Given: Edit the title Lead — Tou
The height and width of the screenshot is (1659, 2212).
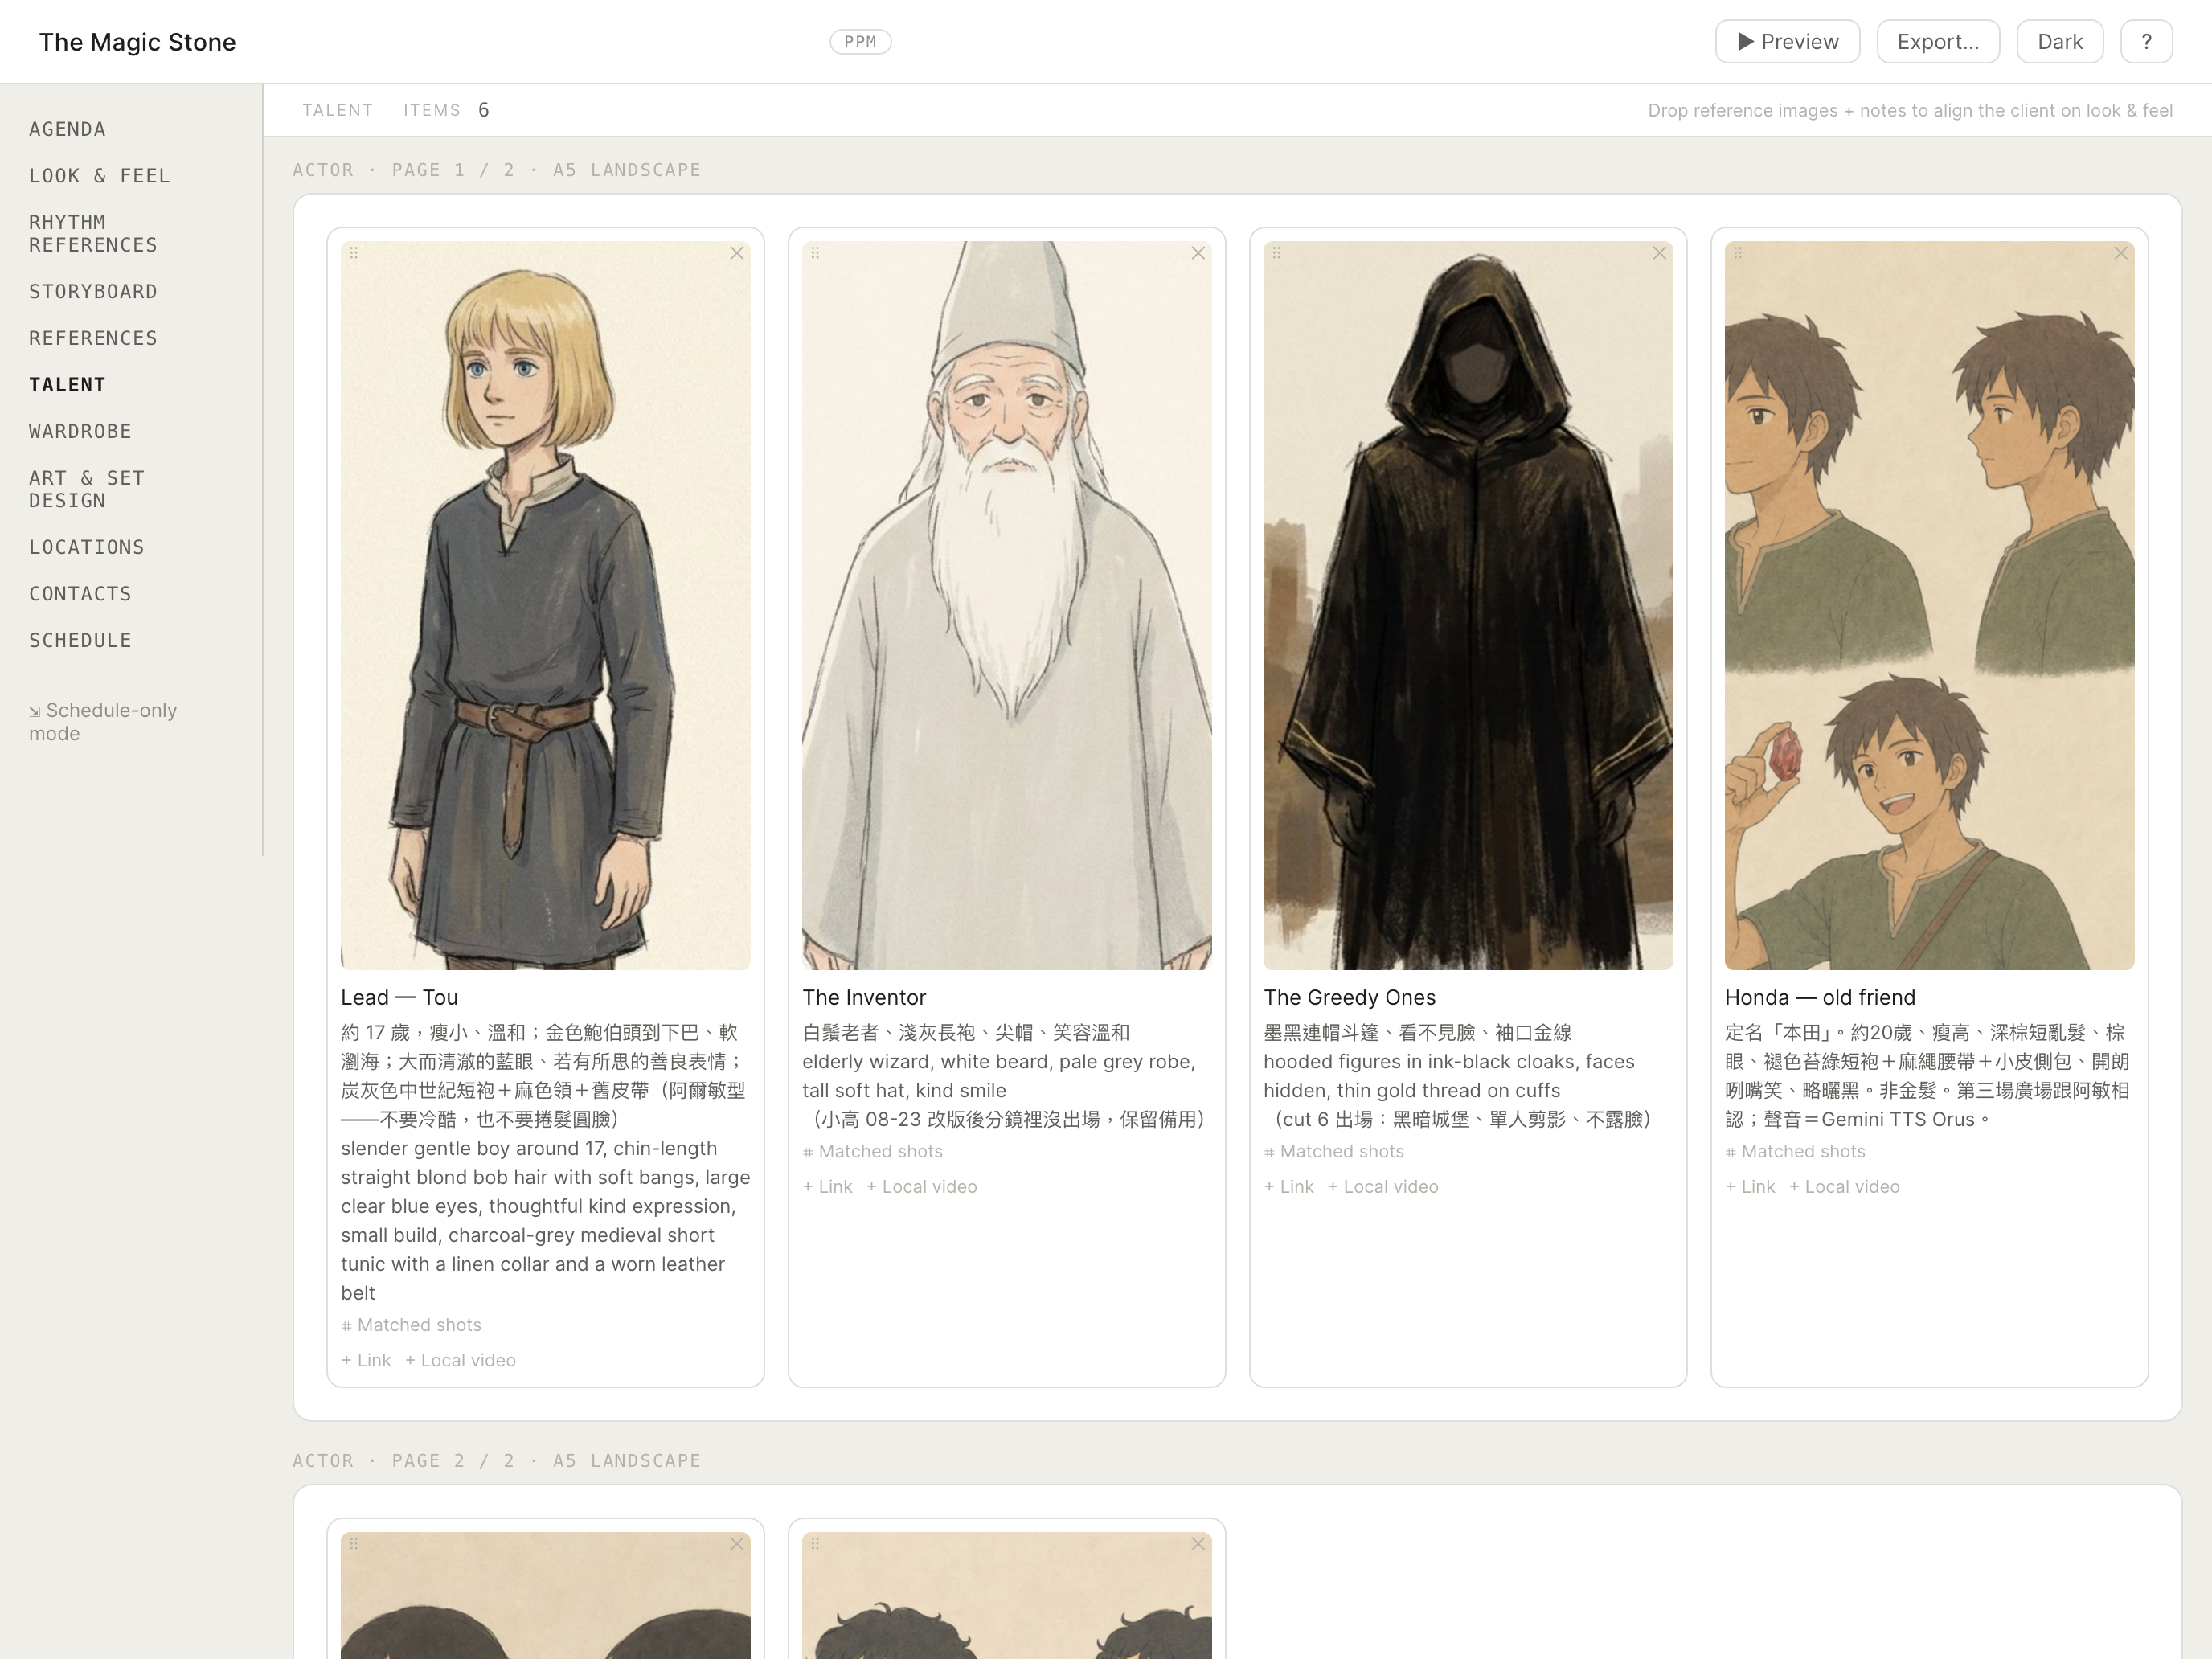Looking at the screenshot, I should click(399, 997).
